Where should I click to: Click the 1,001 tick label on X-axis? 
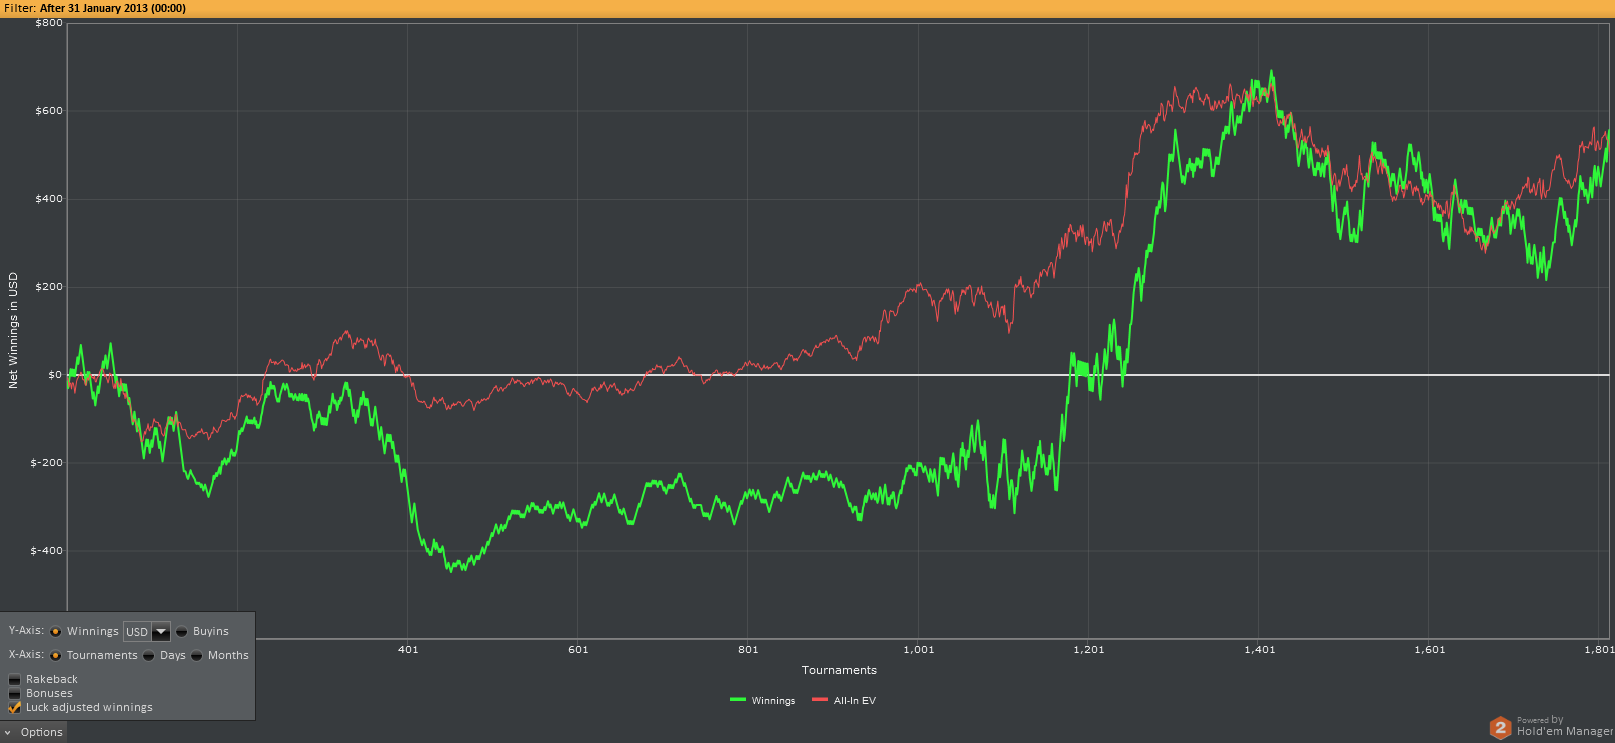tap(919, 649)
